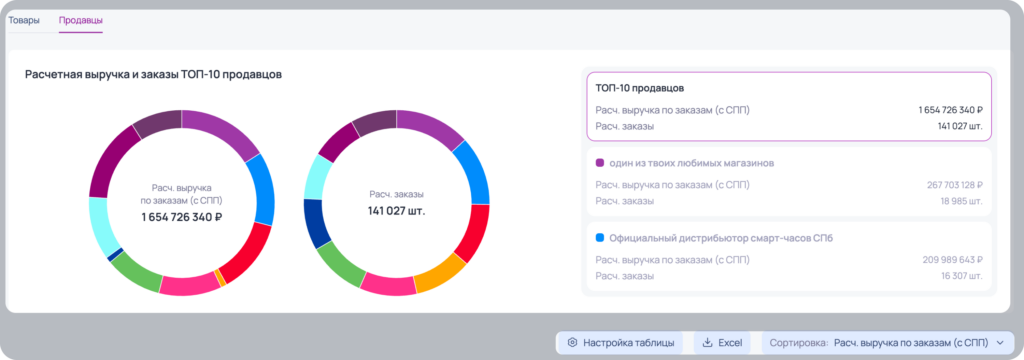This screenshot has height=360, width=1024.
Task: Switch to the Товары tab
Action: tap(24, 20)
